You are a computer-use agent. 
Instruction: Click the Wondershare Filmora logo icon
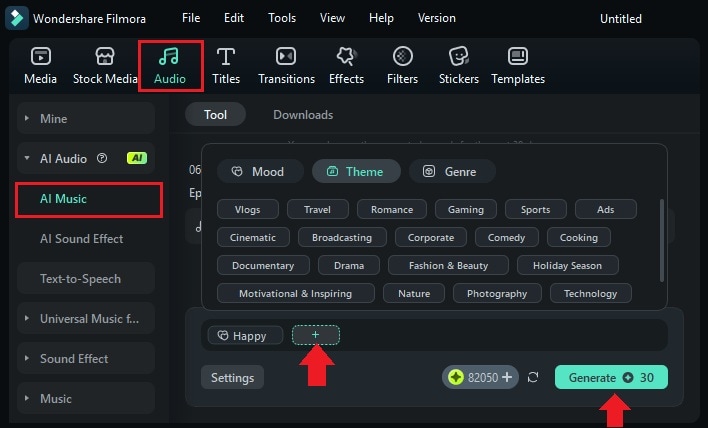17,19
